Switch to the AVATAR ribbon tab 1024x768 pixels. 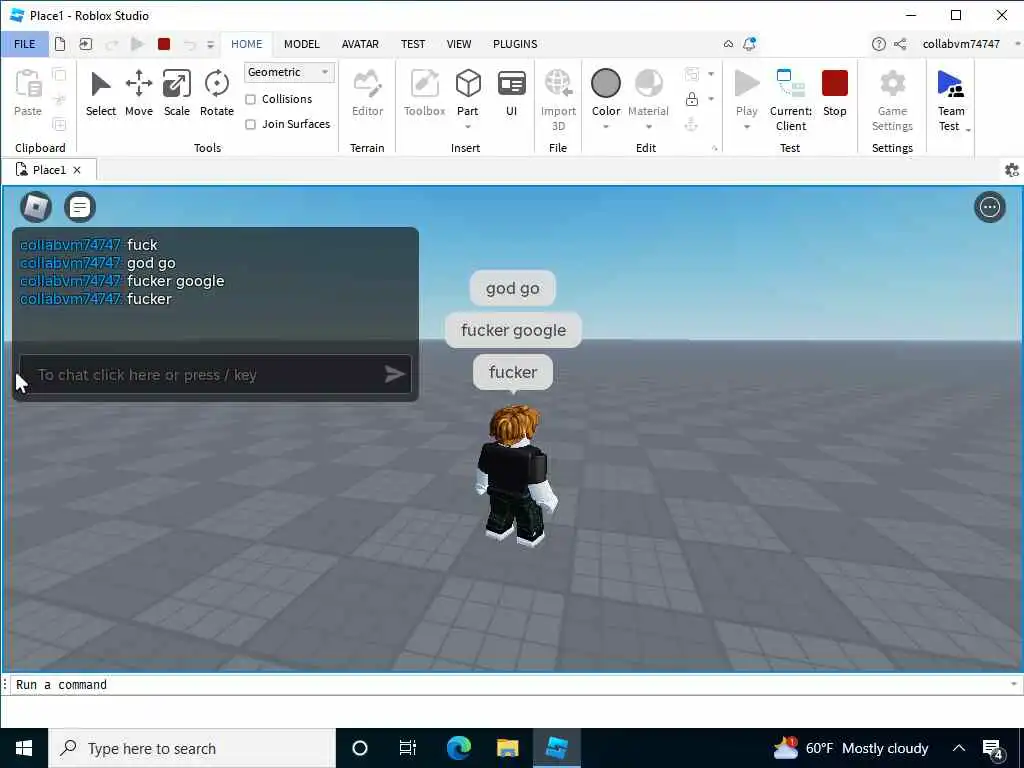tap(360, 44)
